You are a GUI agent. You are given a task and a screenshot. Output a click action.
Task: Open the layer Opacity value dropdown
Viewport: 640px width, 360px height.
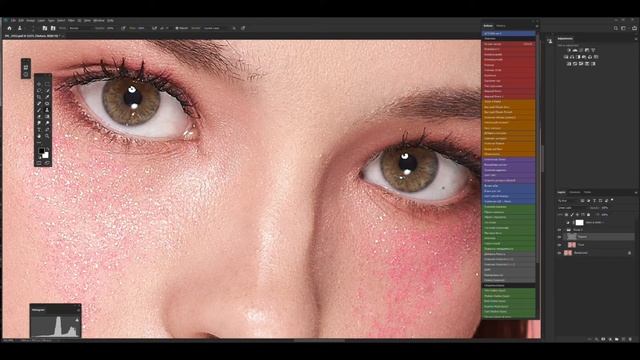605,208
